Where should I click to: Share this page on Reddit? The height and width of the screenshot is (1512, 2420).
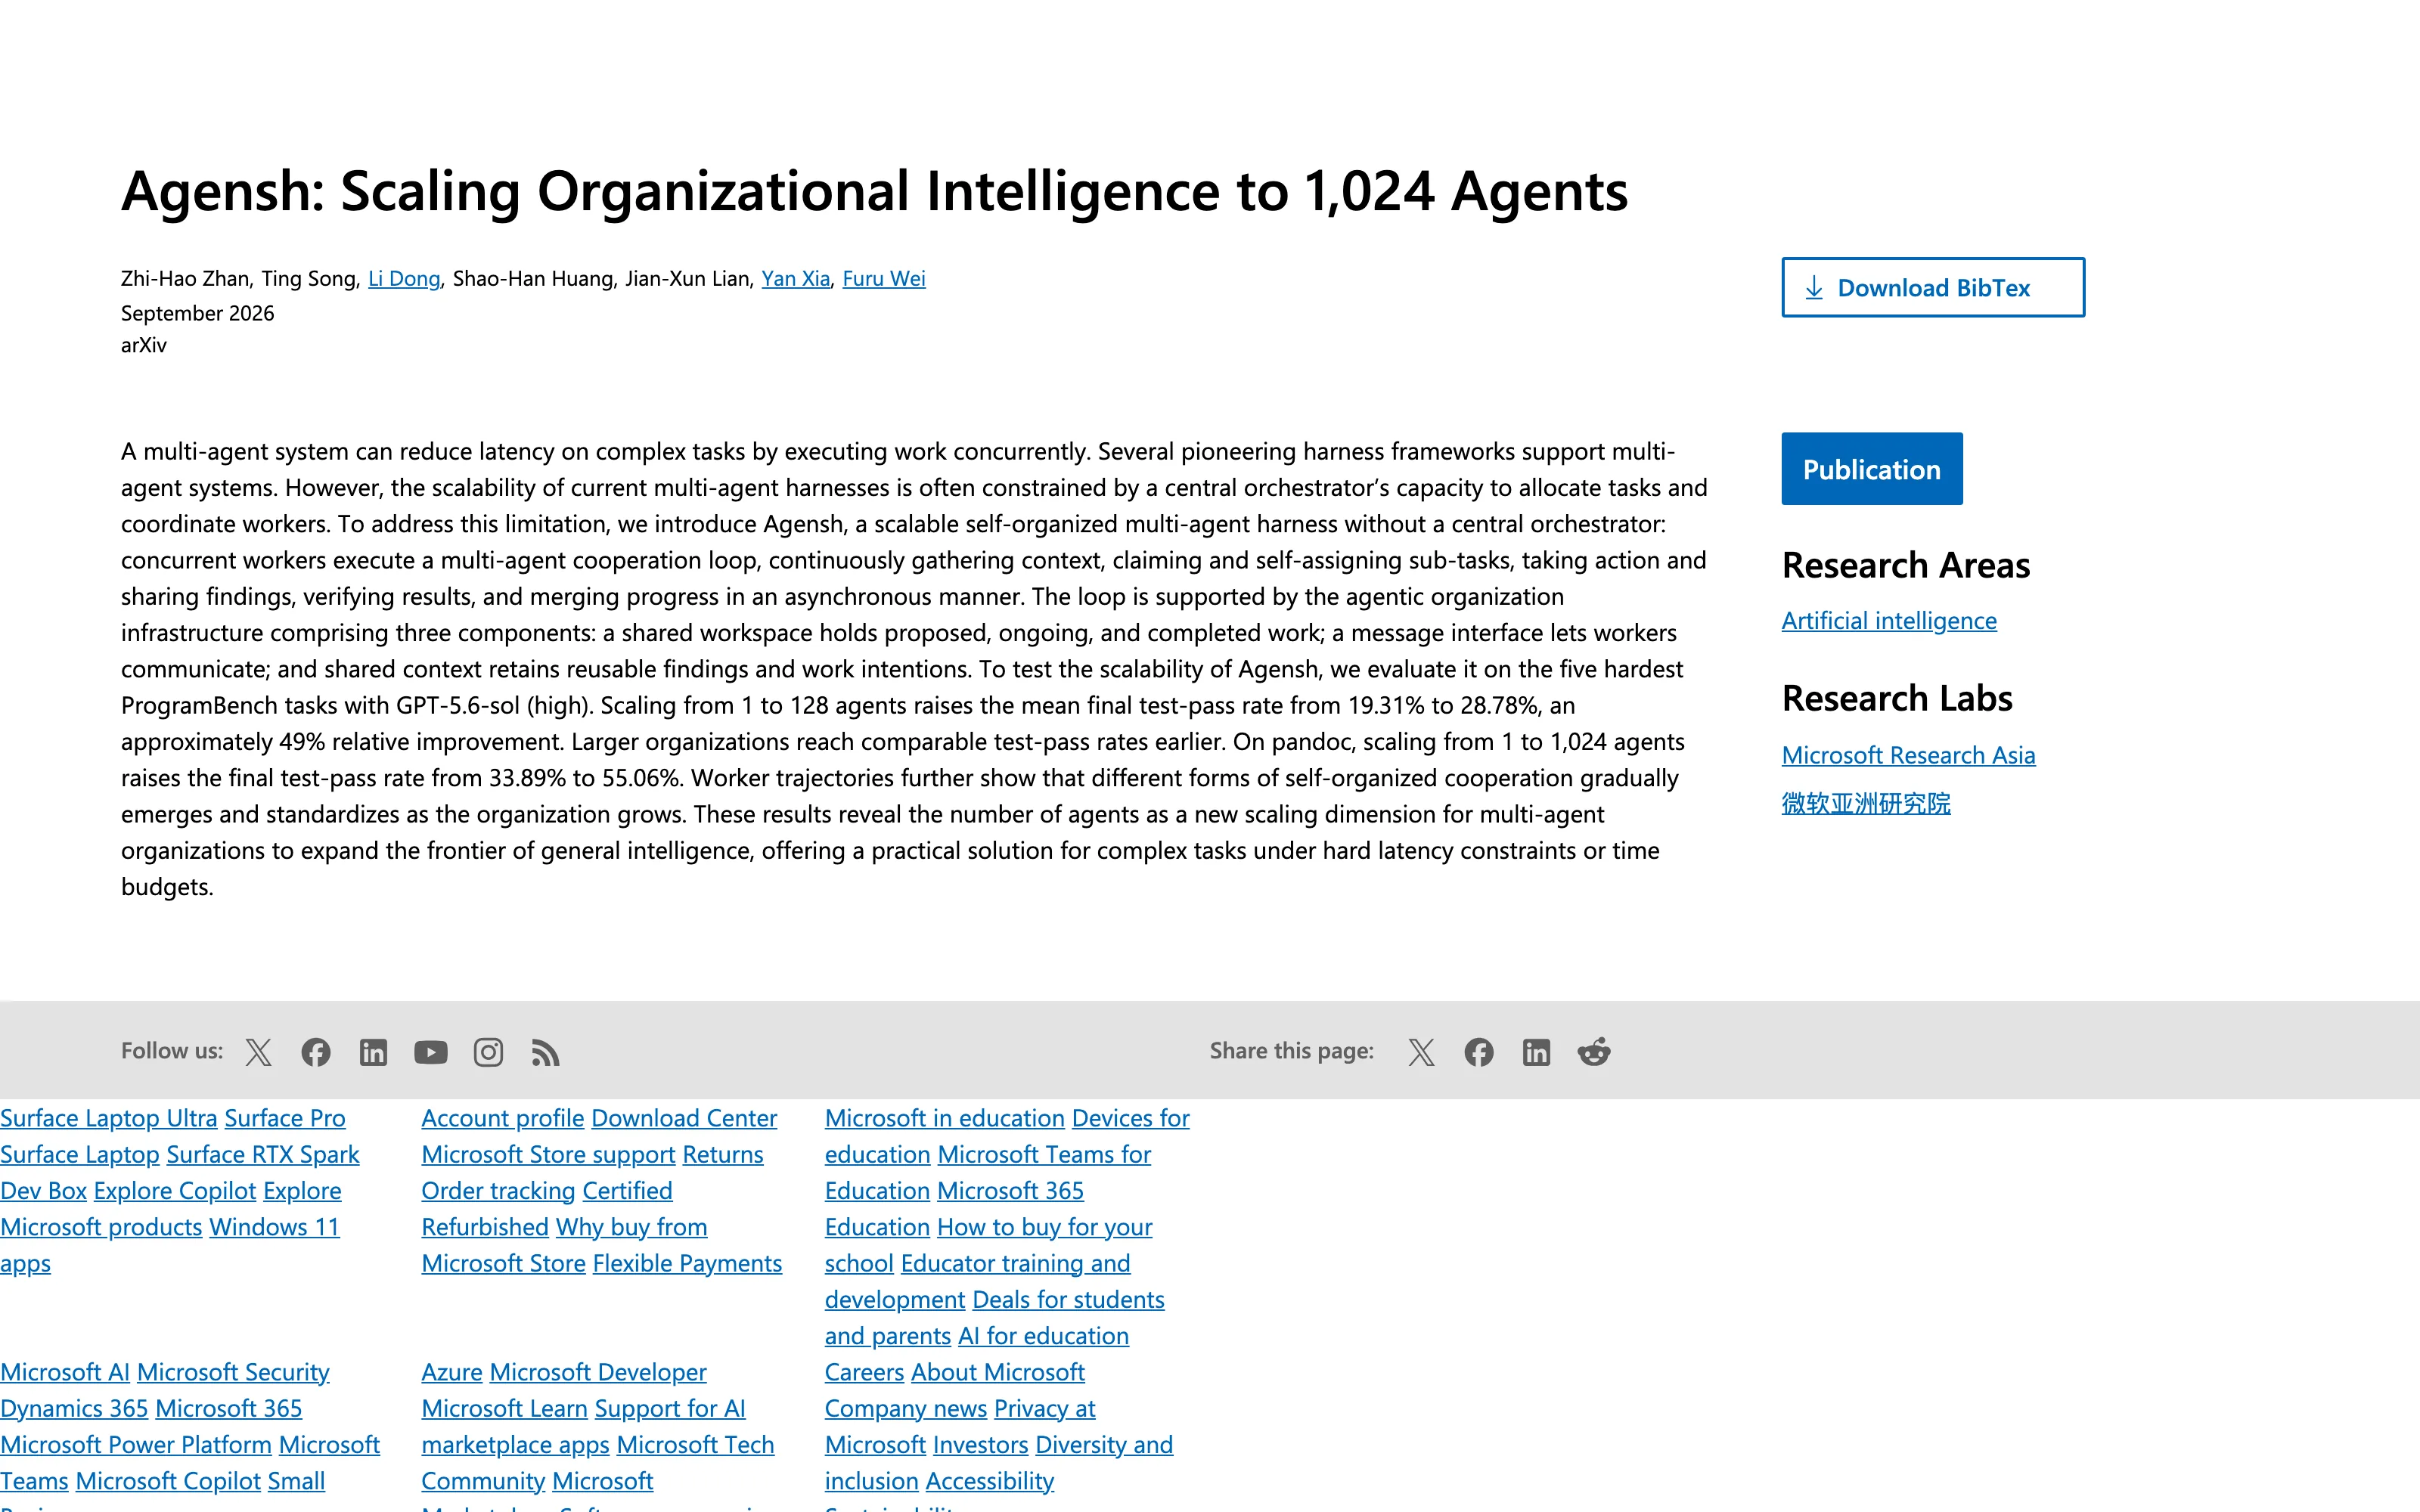(1594, 1052)
